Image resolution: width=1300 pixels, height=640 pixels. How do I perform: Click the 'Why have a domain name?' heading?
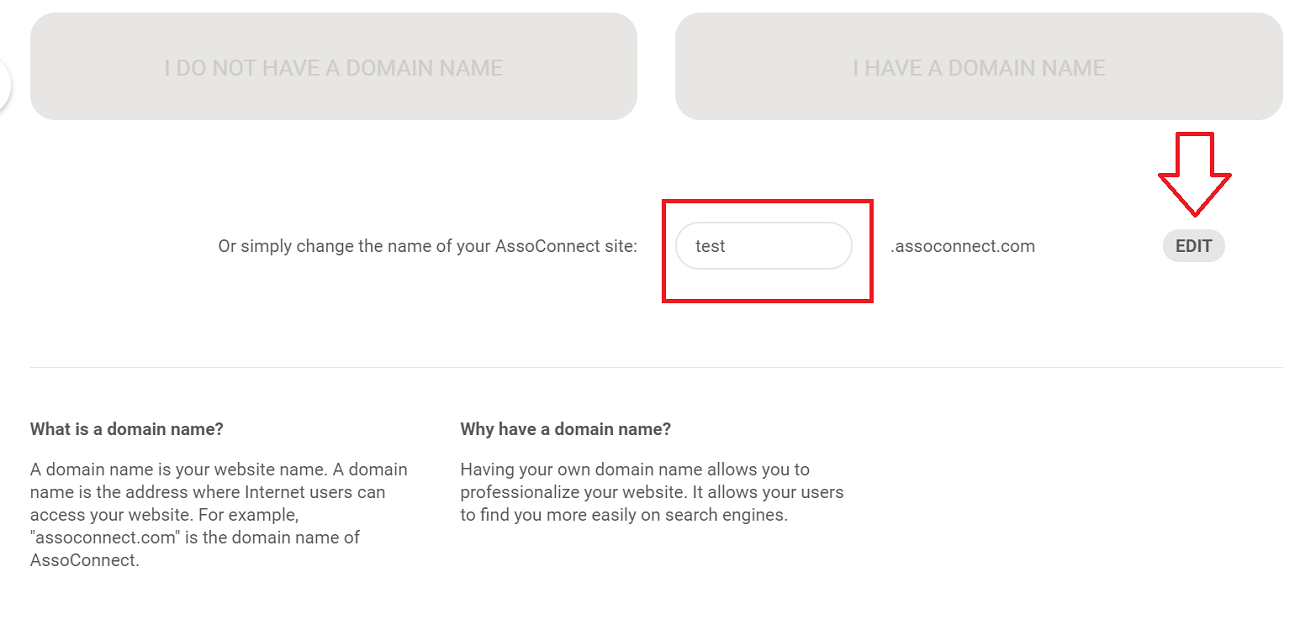(565, 428)
